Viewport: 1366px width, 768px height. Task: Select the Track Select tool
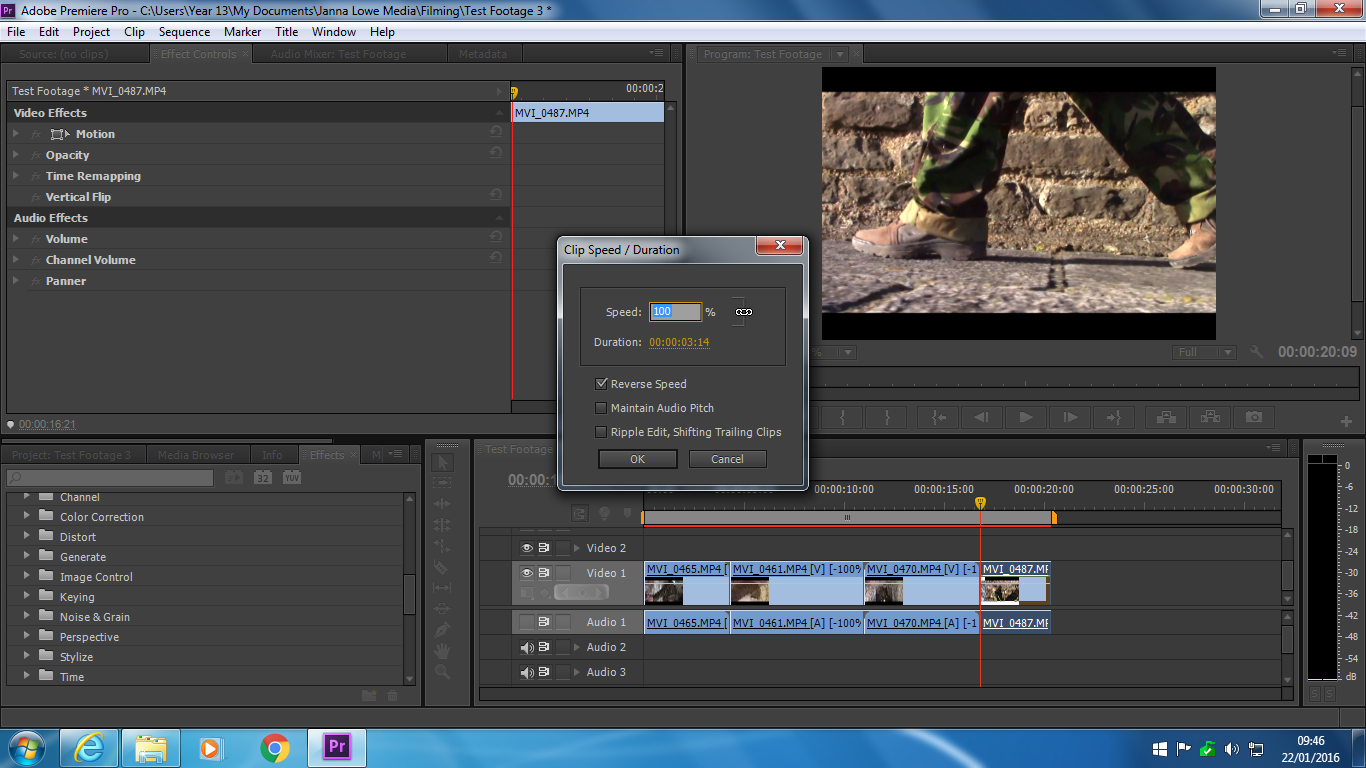point(443,483)
